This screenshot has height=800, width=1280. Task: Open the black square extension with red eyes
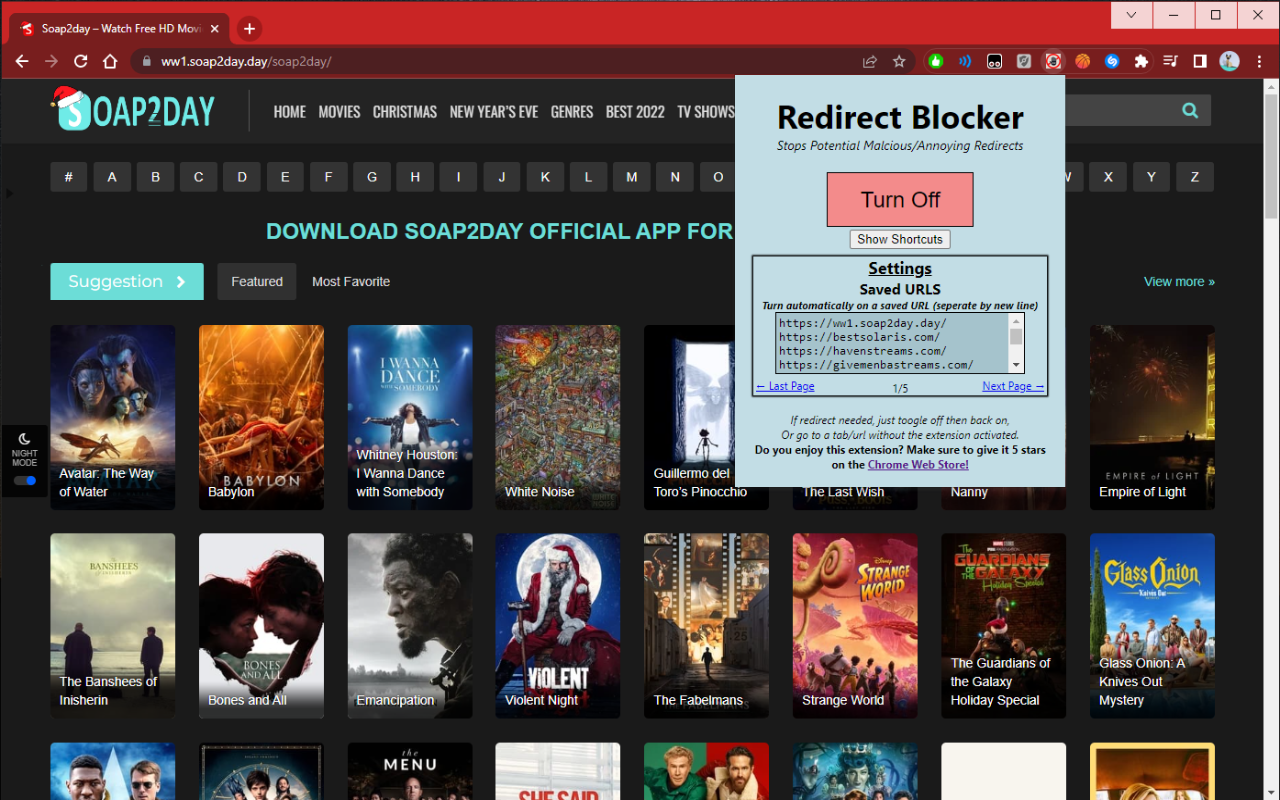point(994,61)
